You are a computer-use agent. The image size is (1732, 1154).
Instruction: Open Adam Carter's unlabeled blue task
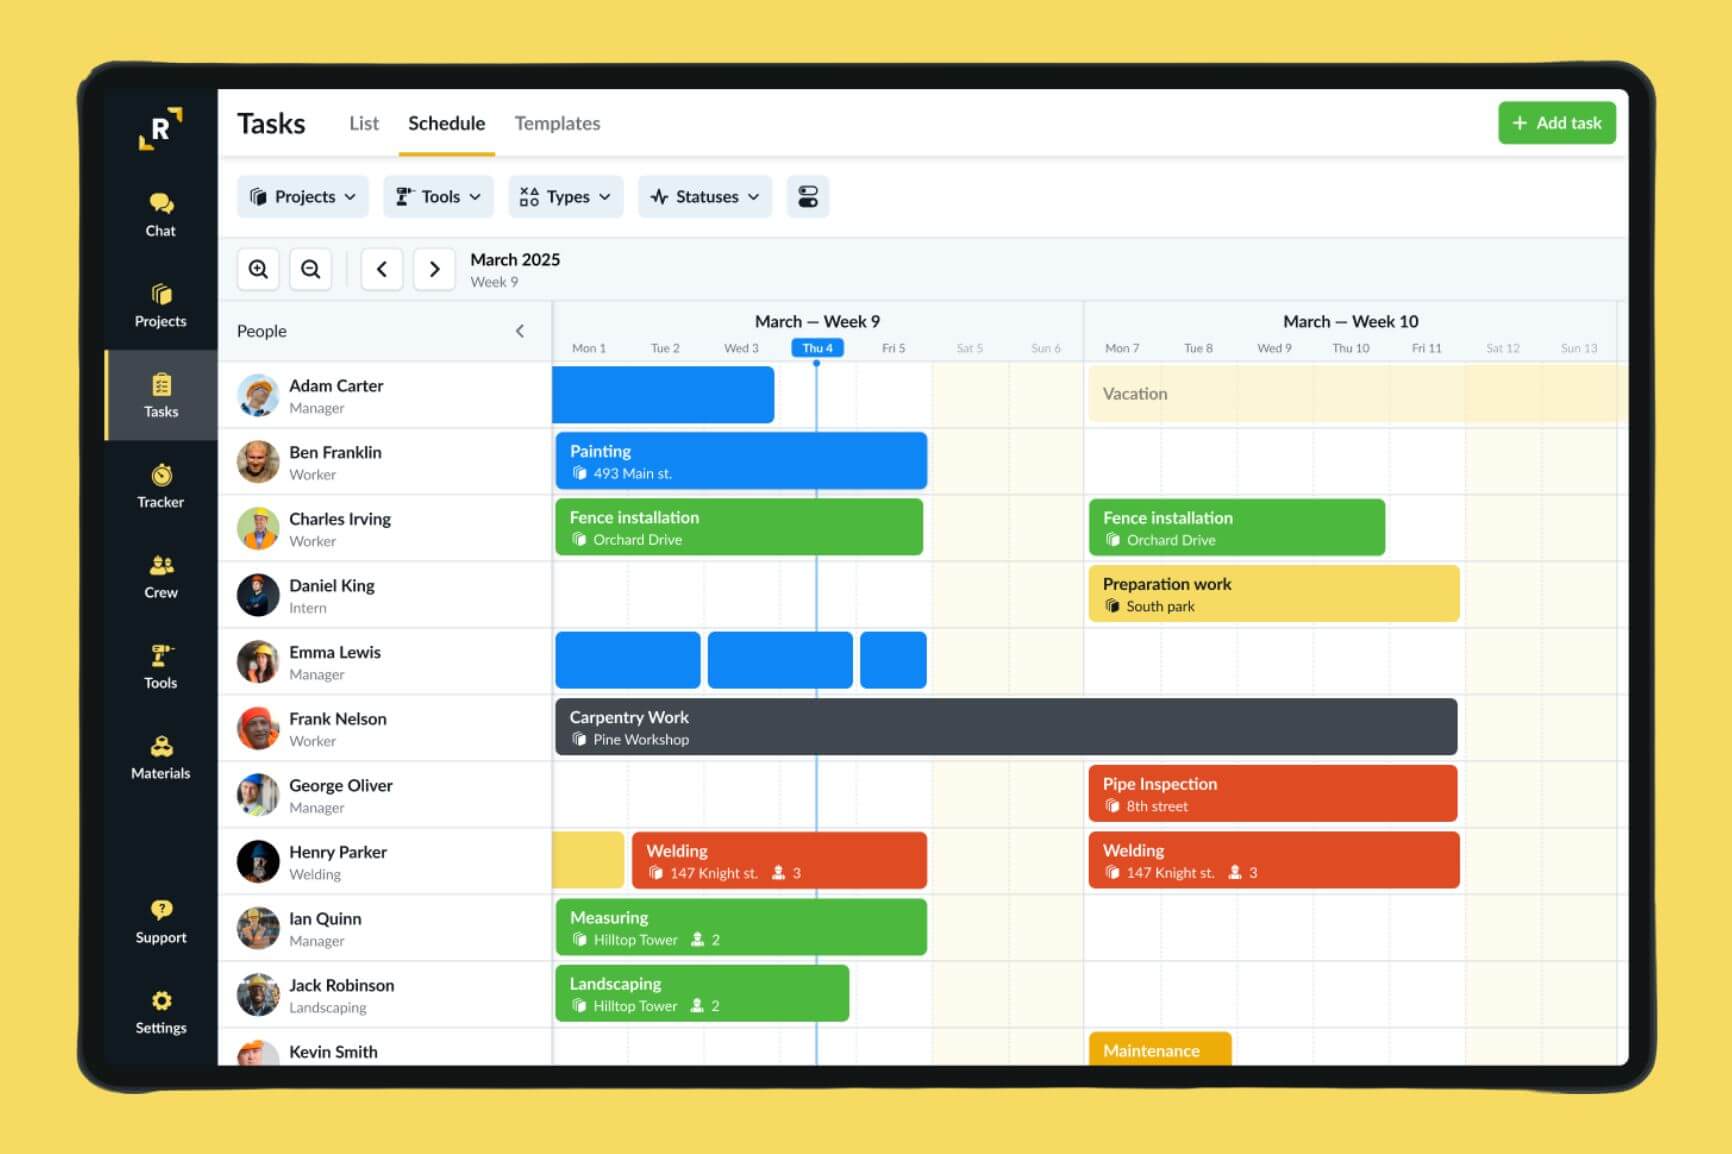pos(663,394)
